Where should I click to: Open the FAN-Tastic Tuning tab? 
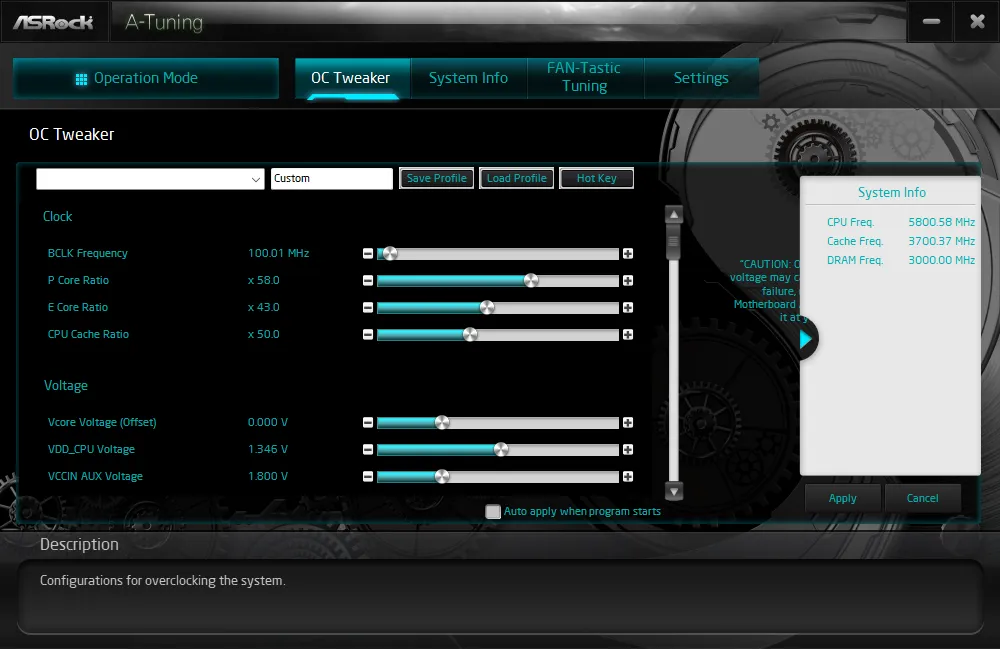tap(585, 78)
